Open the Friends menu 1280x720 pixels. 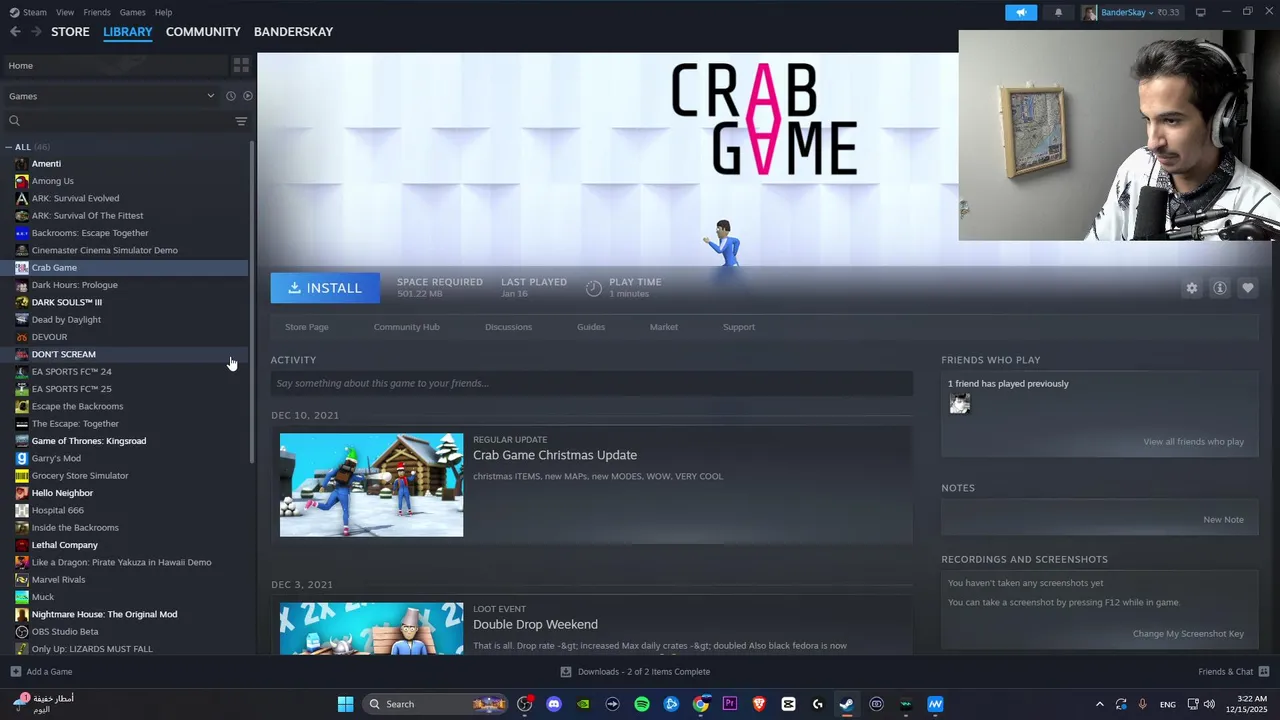(x=97, y=12)
